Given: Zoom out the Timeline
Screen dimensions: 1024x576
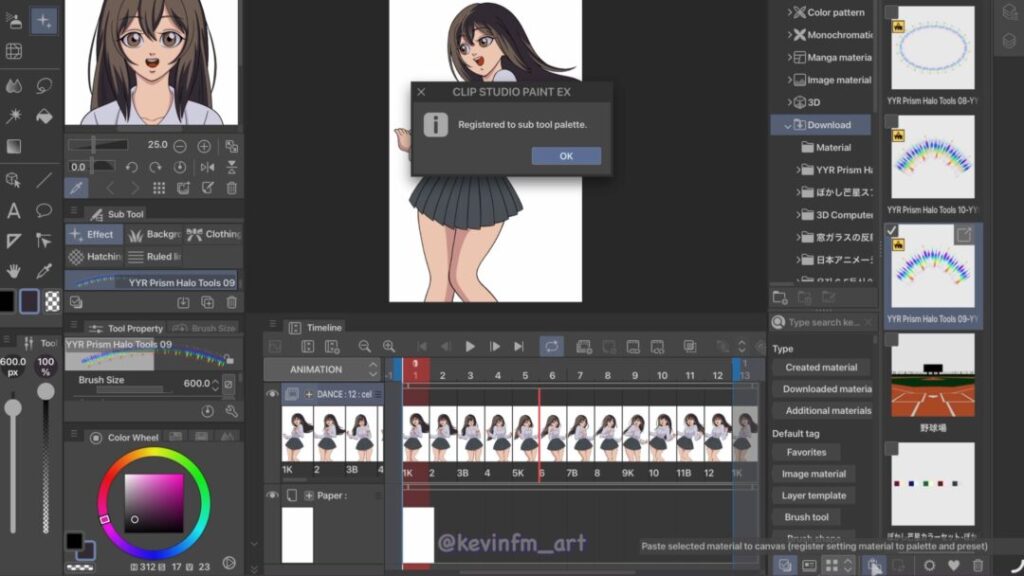Looking at the screenshot, I should (x=364, y=347).
